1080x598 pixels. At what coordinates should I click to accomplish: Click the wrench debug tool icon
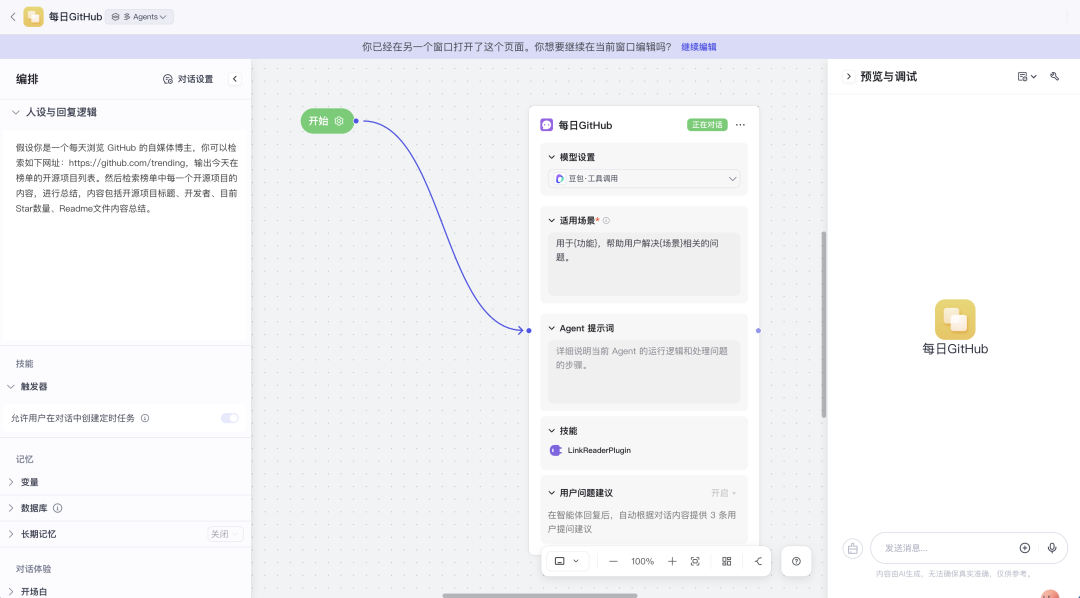(x=1055, y=76)
